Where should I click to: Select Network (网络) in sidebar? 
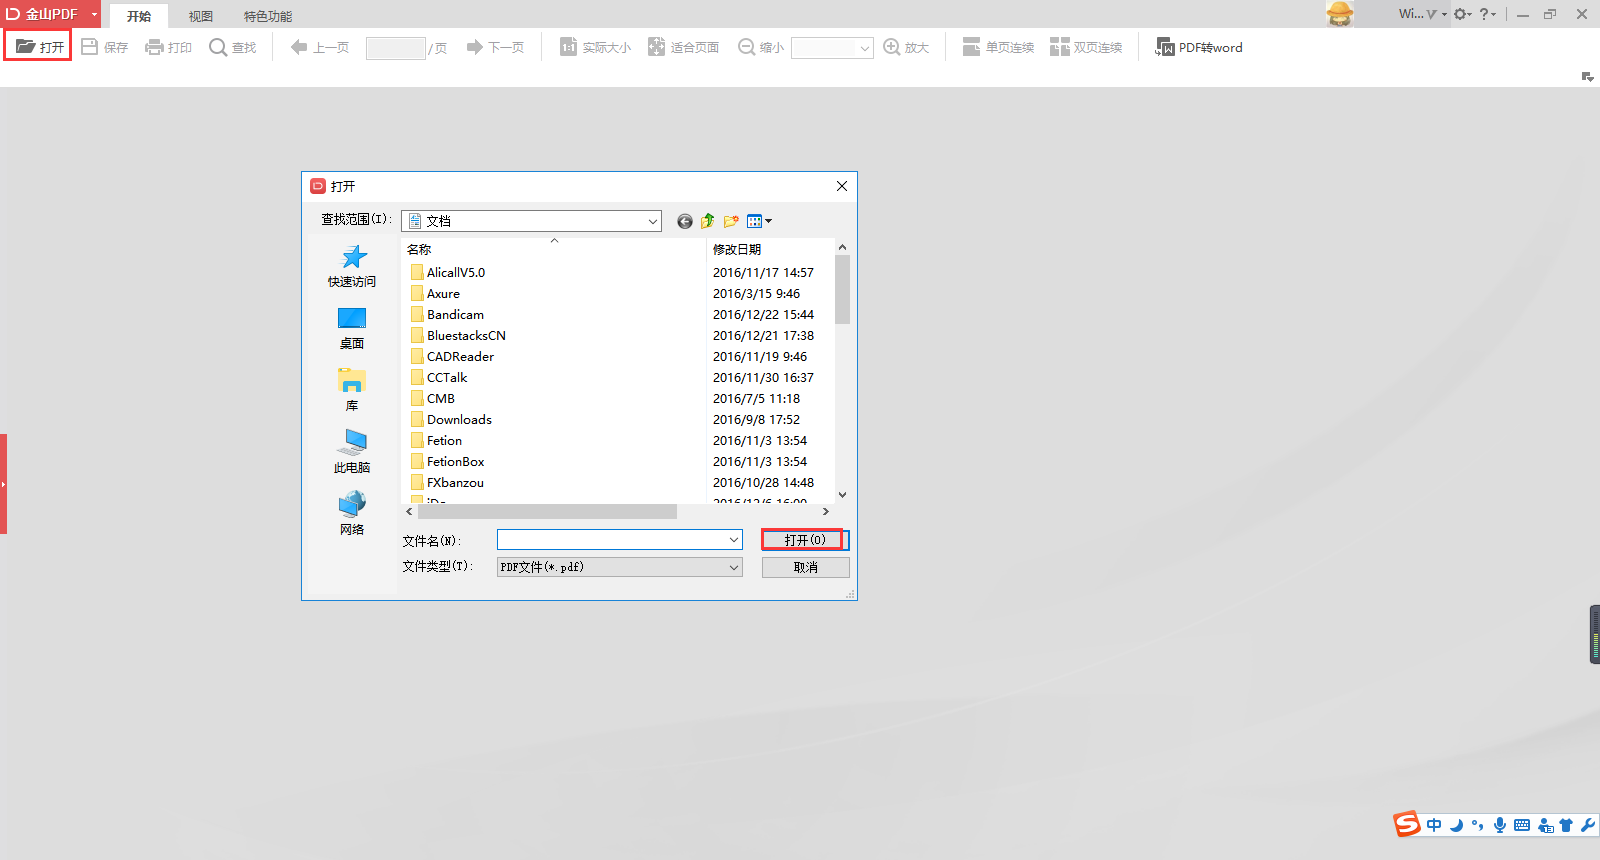pyautogui.click(x=352, y=513)
